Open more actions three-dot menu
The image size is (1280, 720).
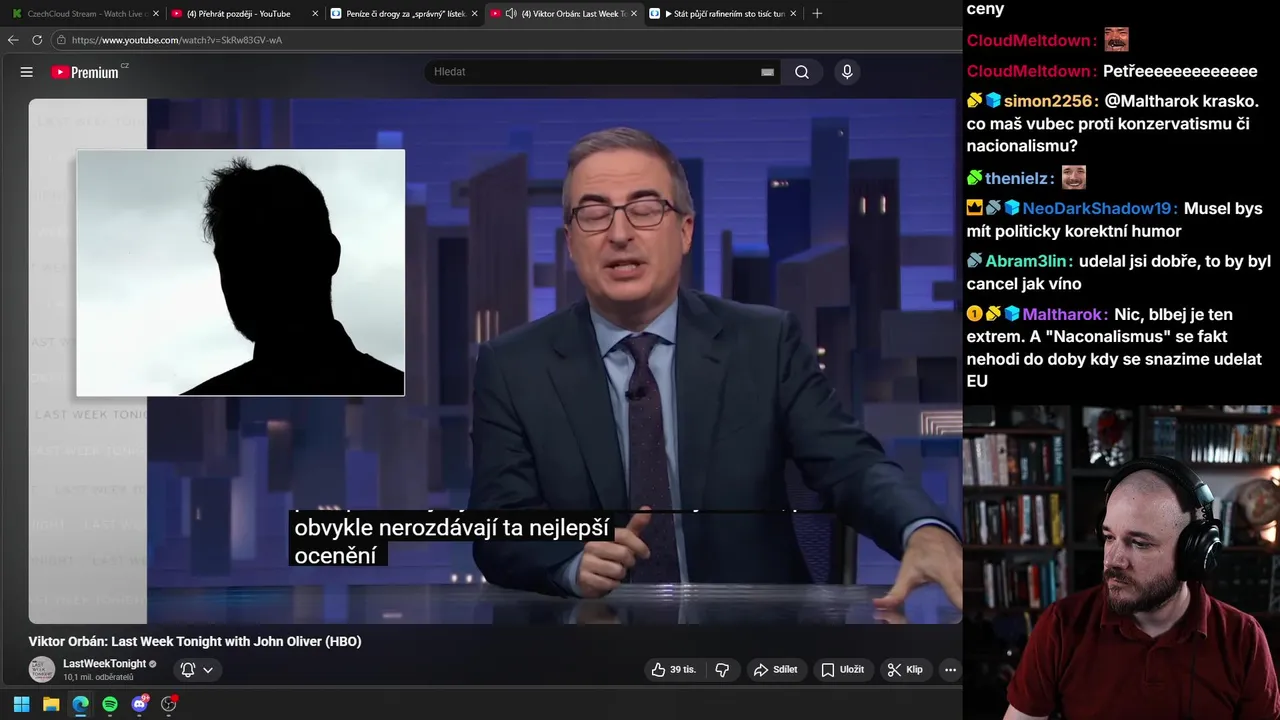(950, 670)
